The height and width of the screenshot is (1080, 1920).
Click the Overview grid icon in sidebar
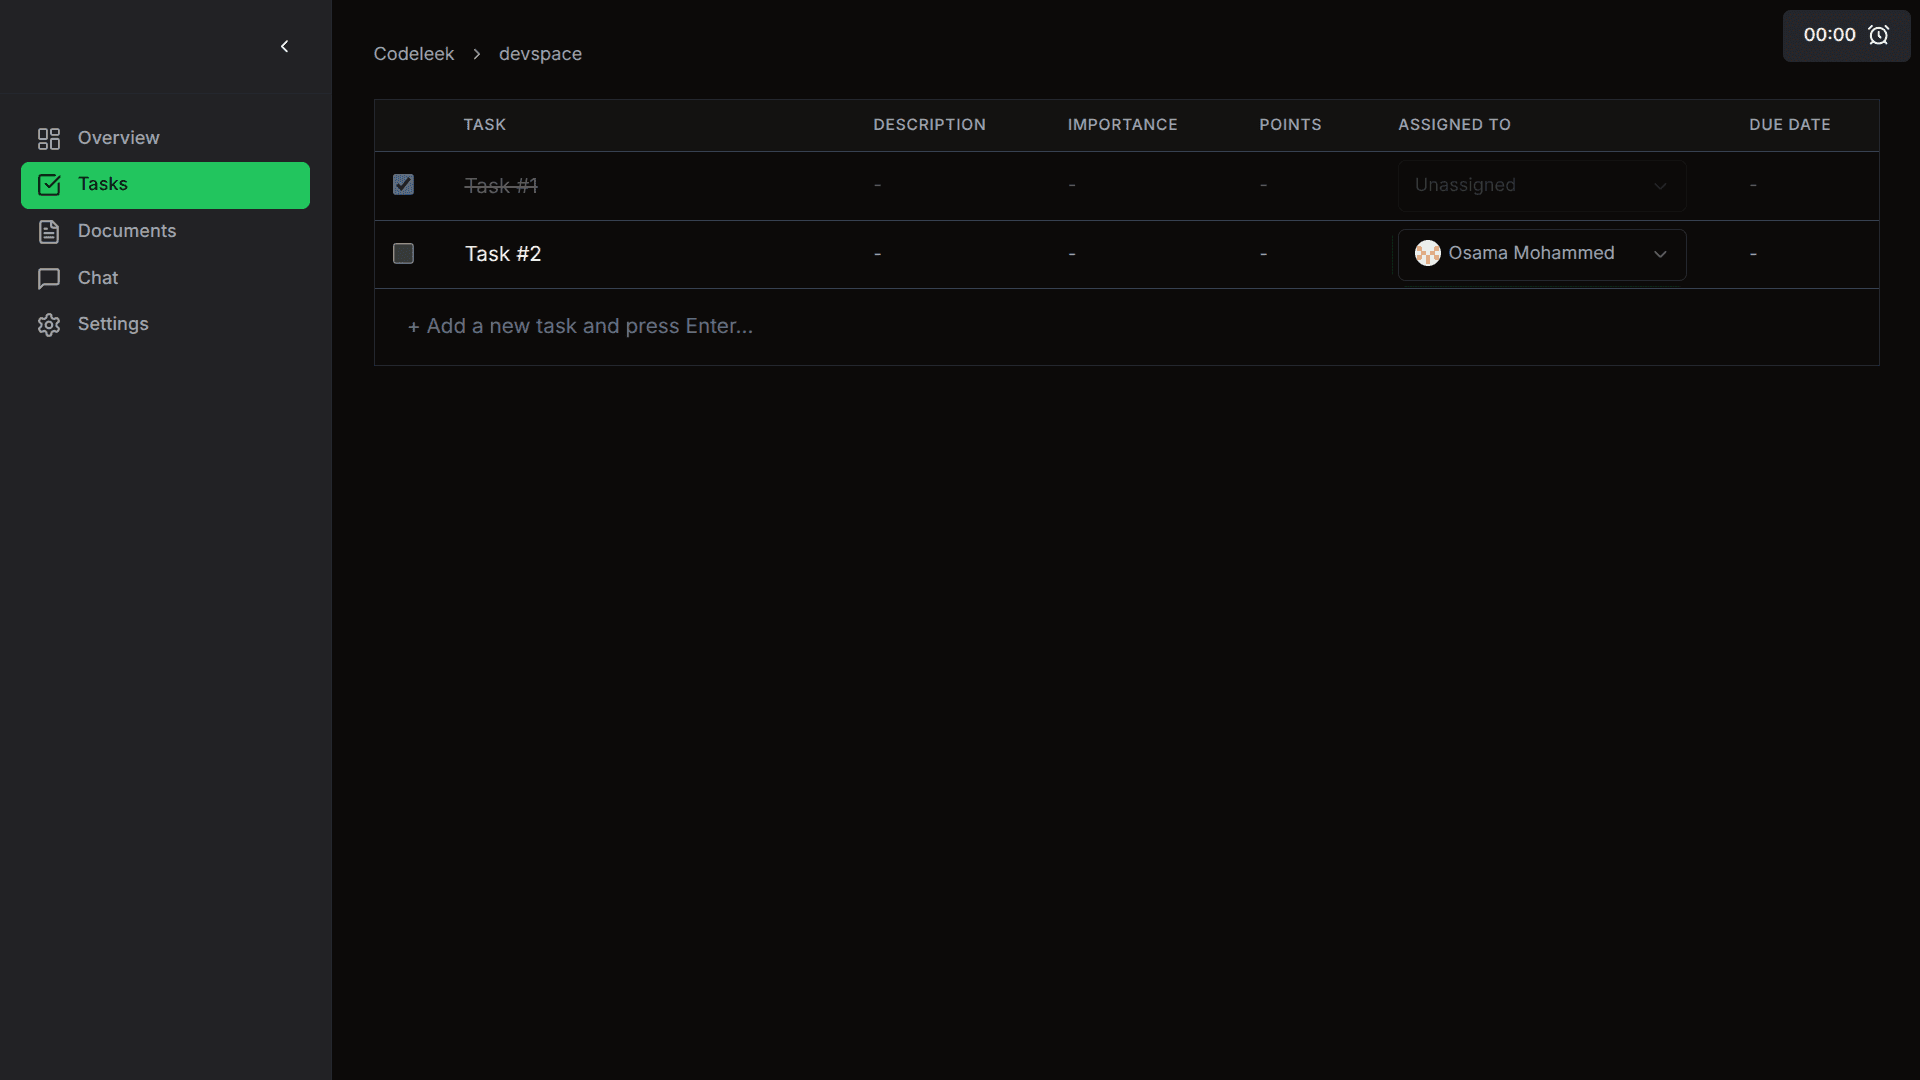48,138
